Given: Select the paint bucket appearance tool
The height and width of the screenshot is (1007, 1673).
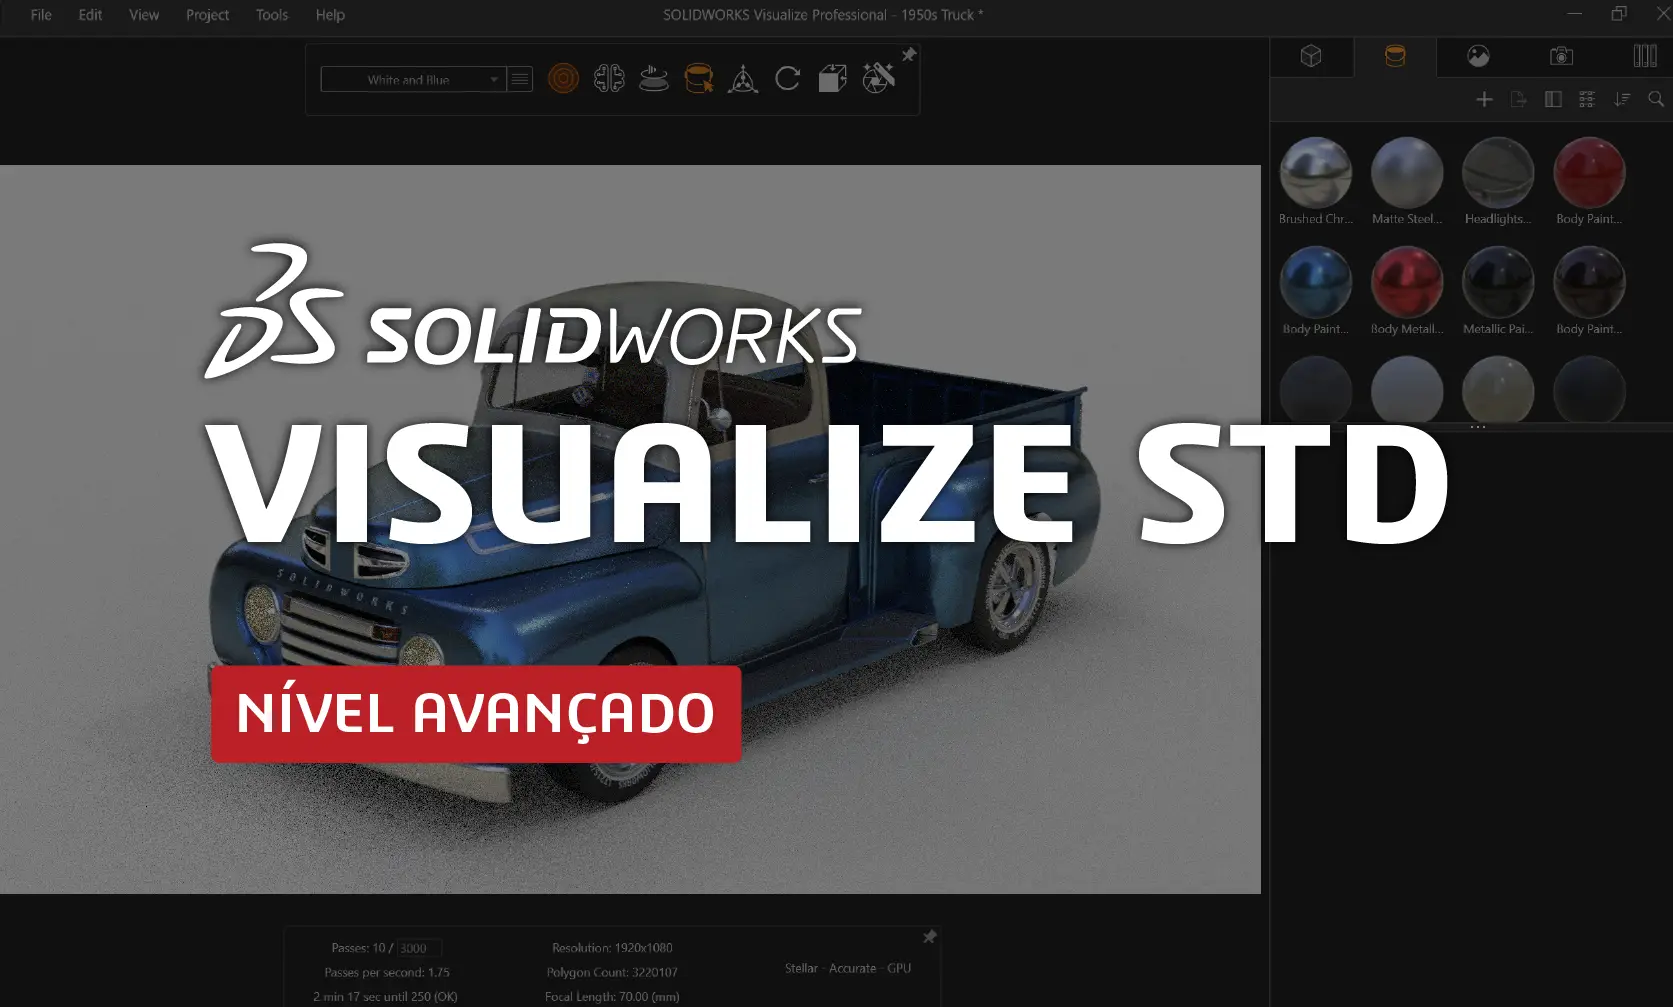Looking at the screenshot, I should (x=699, y=78).
